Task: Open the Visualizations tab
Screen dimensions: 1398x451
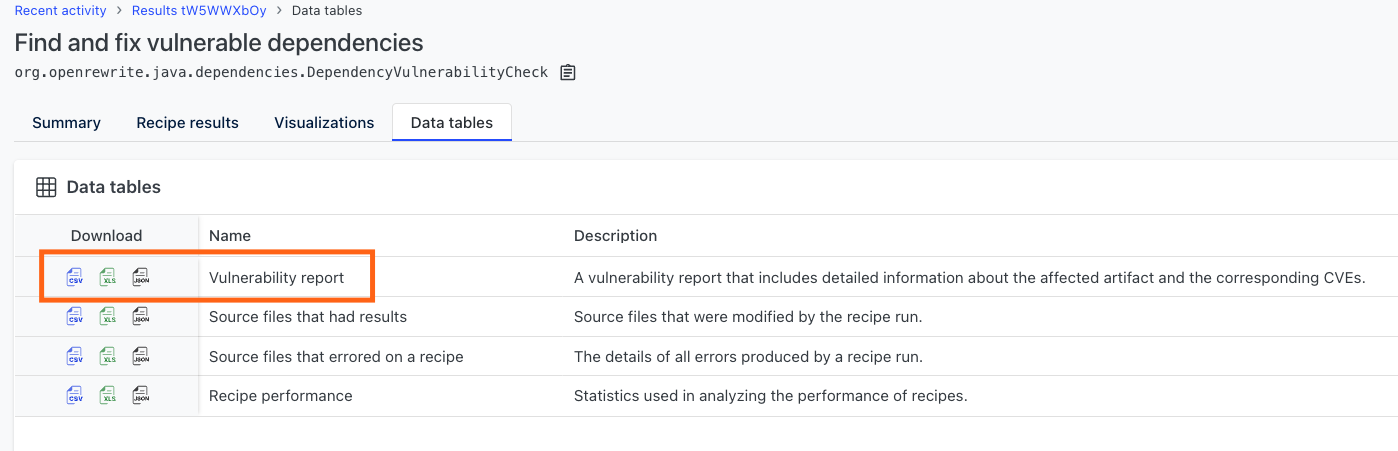Action: coord(324,122)
